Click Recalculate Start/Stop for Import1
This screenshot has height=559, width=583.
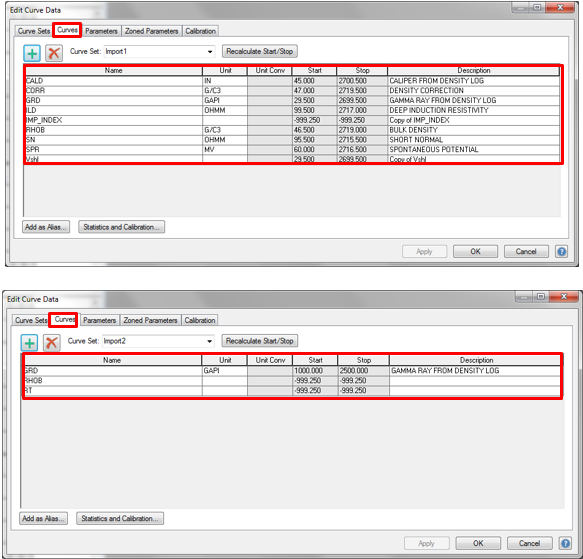[260, 51]
